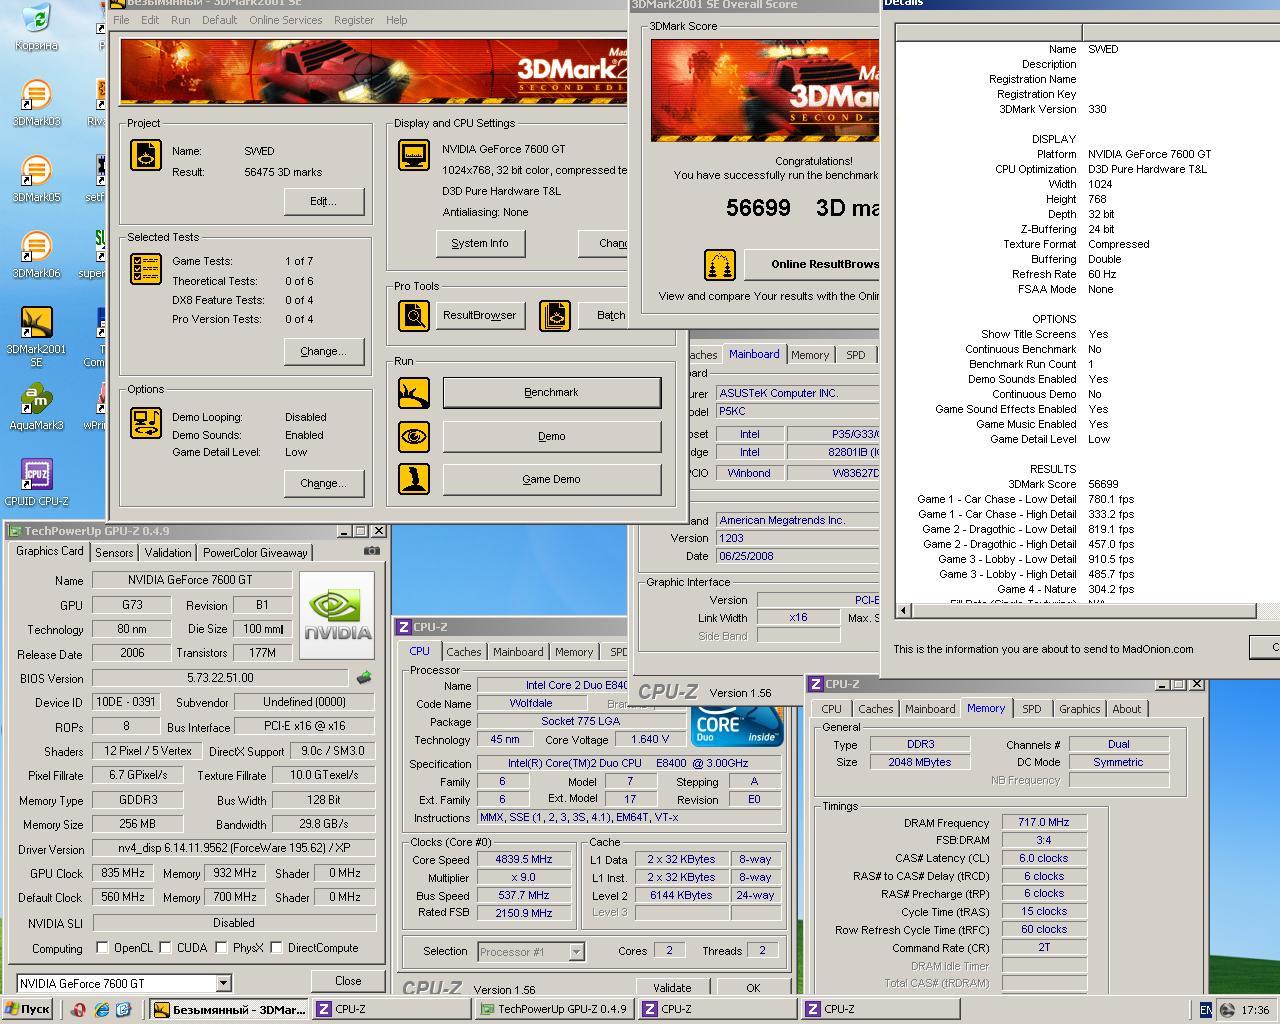Viewport: 1280px width, 1024px height.
Task: Click the ResultBrowser magnifier icon
Action: click(413, 315)
